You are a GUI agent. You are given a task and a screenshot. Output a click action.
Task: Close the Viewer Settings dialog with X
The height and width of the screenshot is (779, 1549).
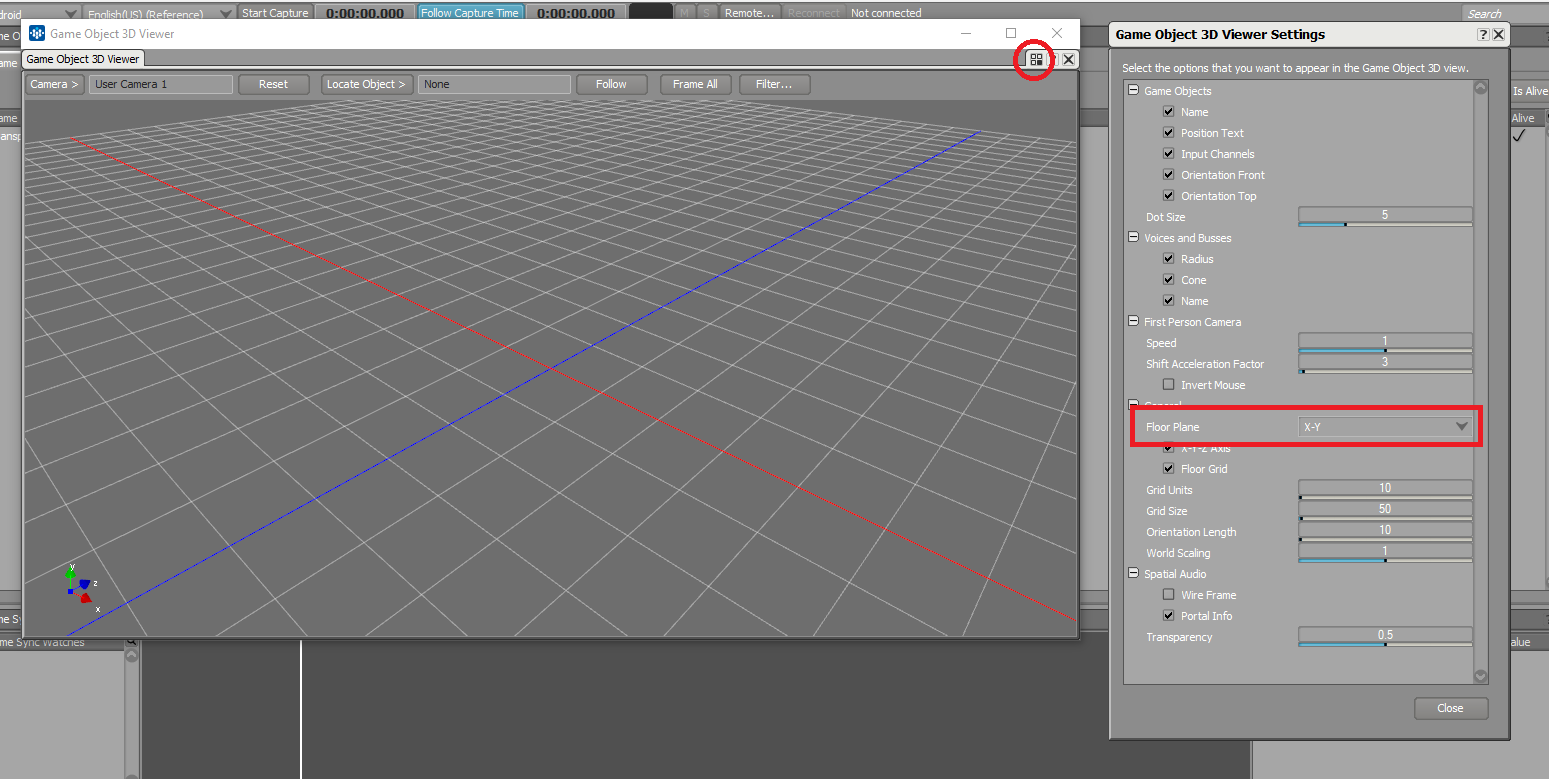click(x=1498, y=35)
